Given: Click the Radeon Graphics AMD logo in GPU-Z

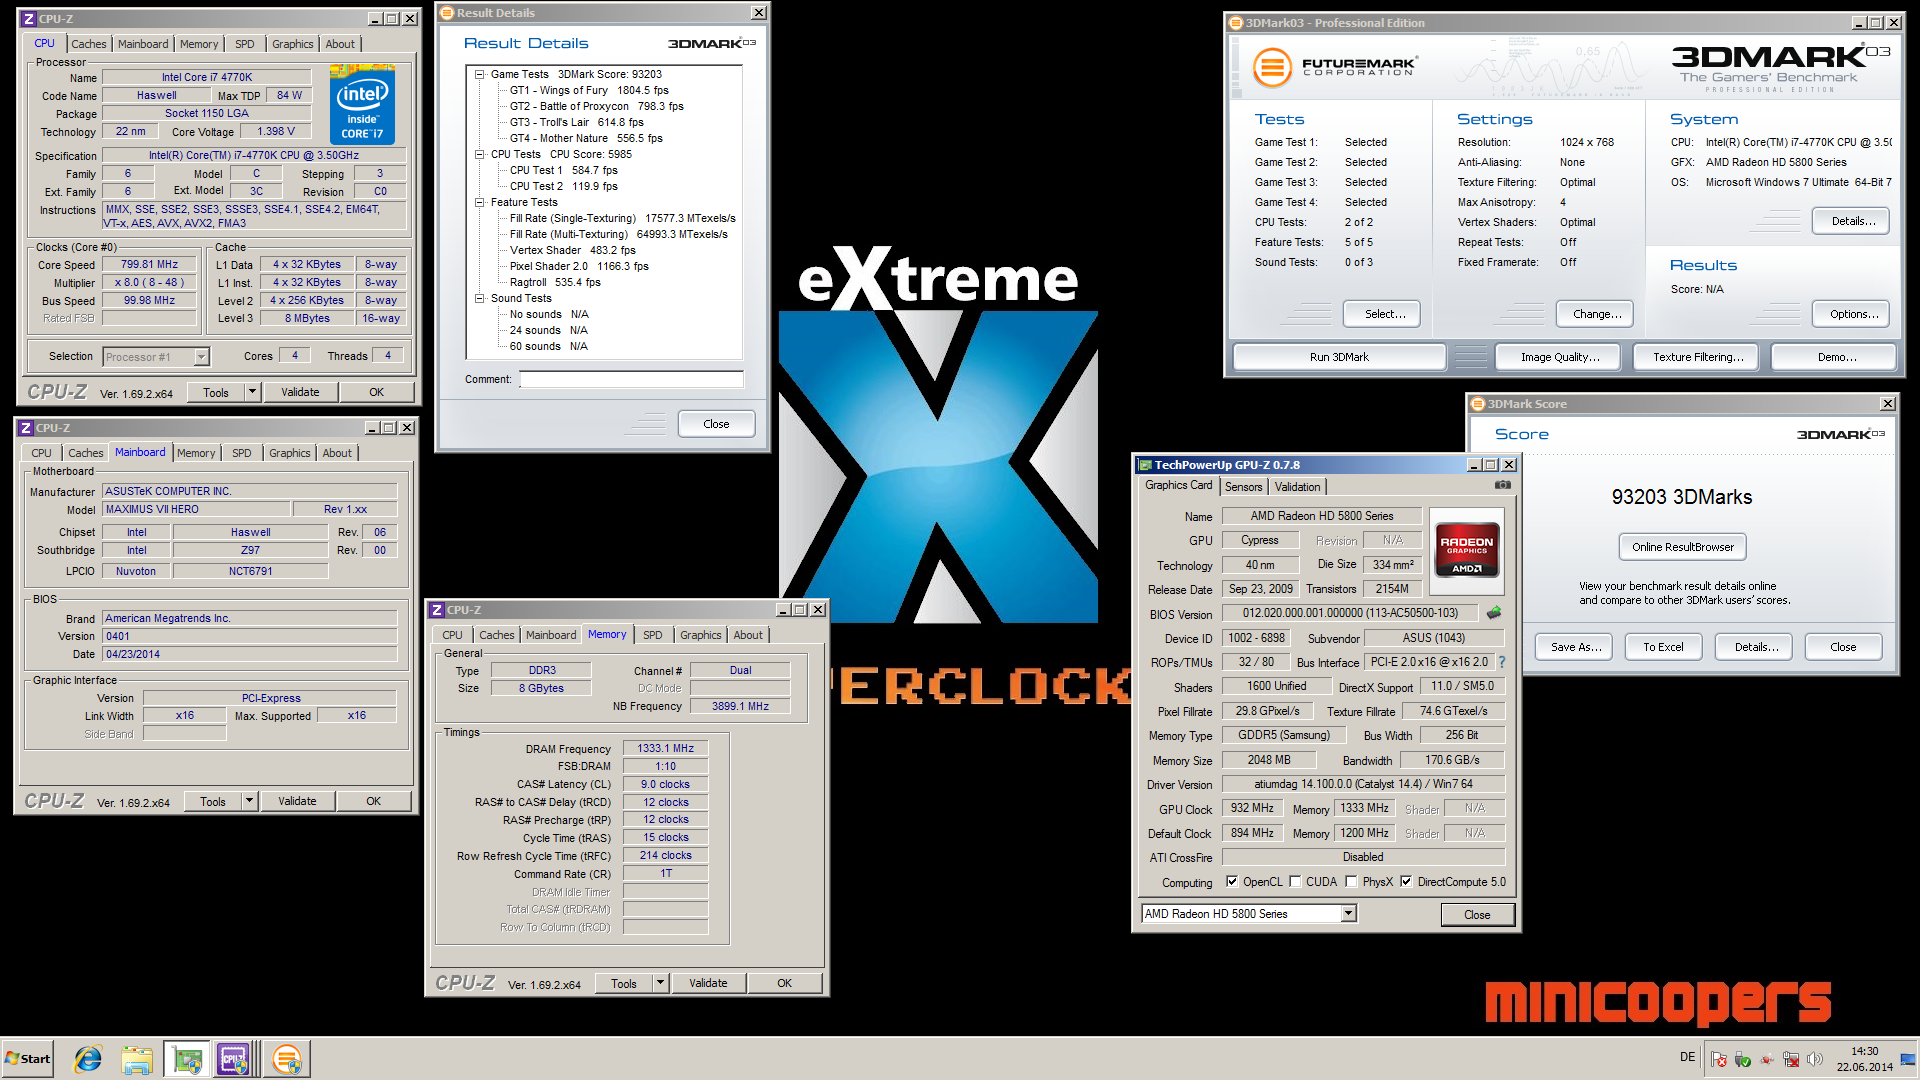Looking at the screenshot, I should click(1466, 550).
